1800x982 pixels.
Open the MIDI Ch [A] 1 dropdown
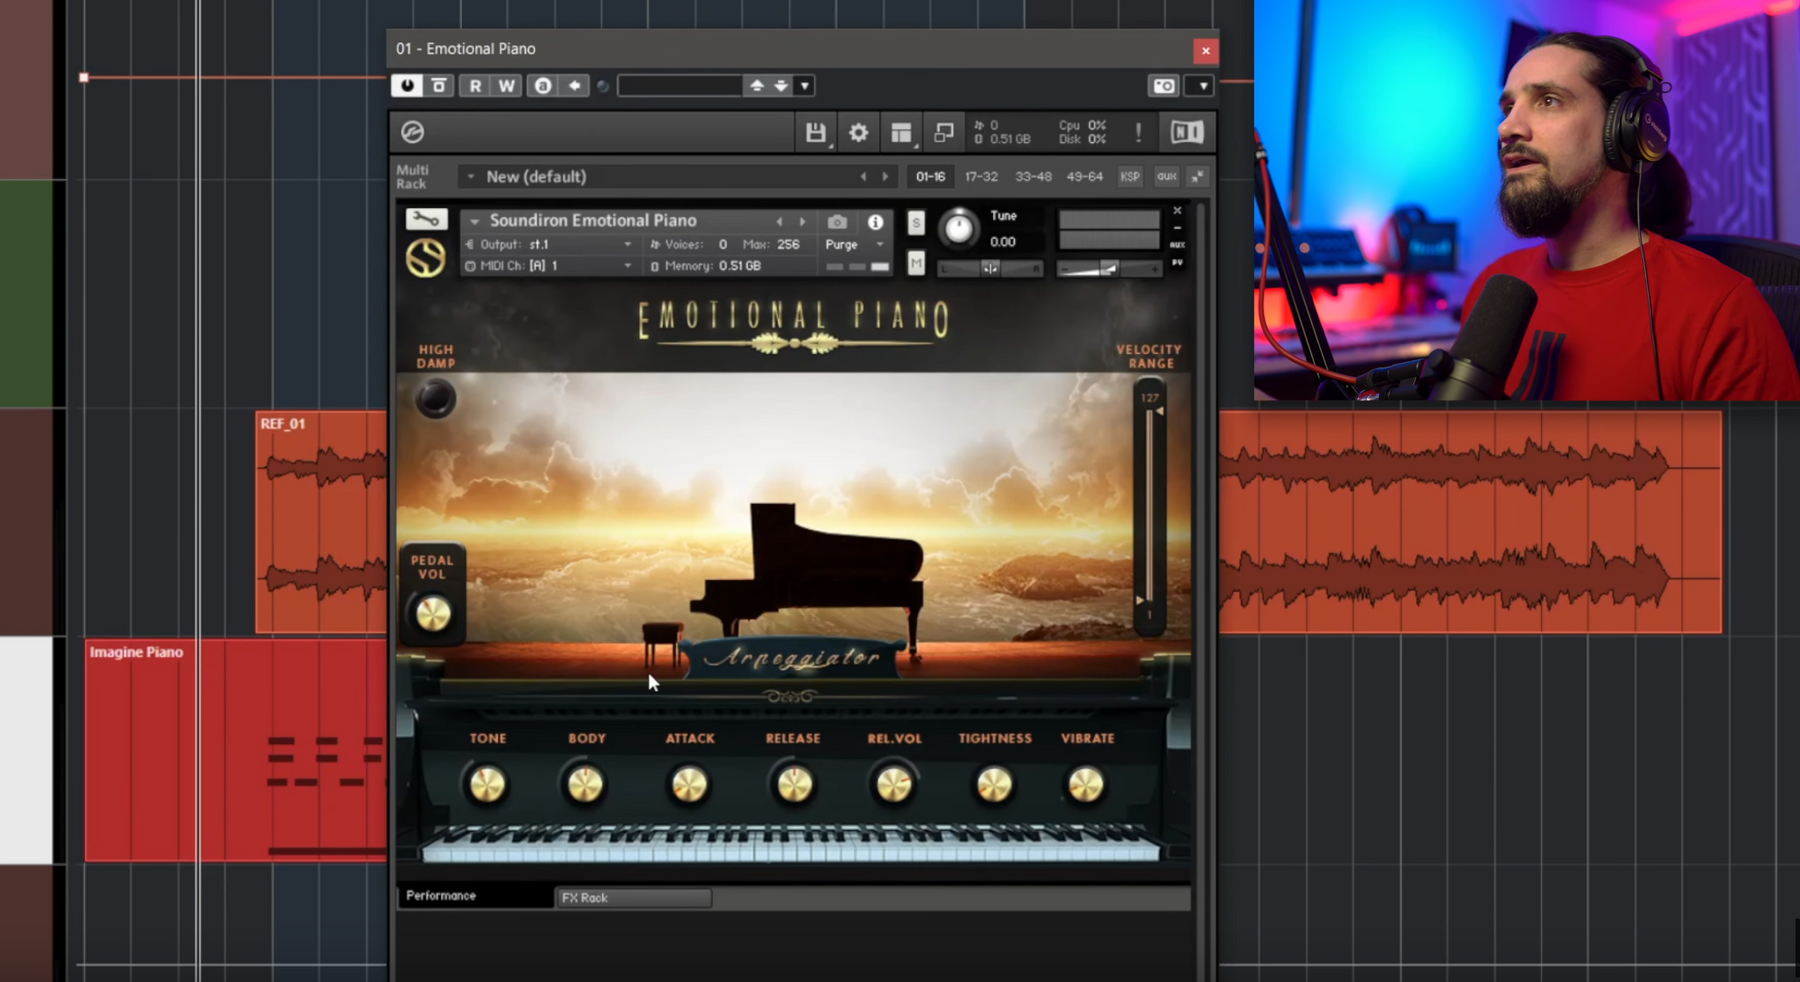pyautogui.click(x=548, y=266)
